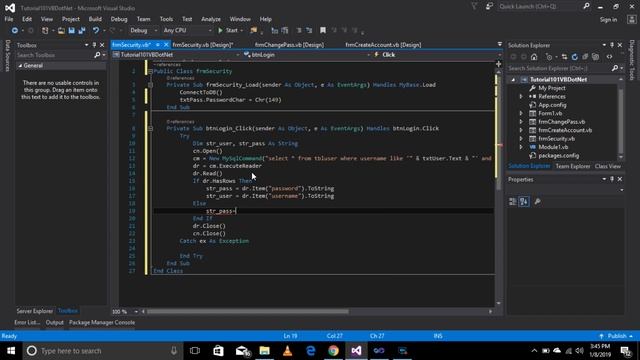Click the Navigate Backward toolbar button

click(15, 31)
